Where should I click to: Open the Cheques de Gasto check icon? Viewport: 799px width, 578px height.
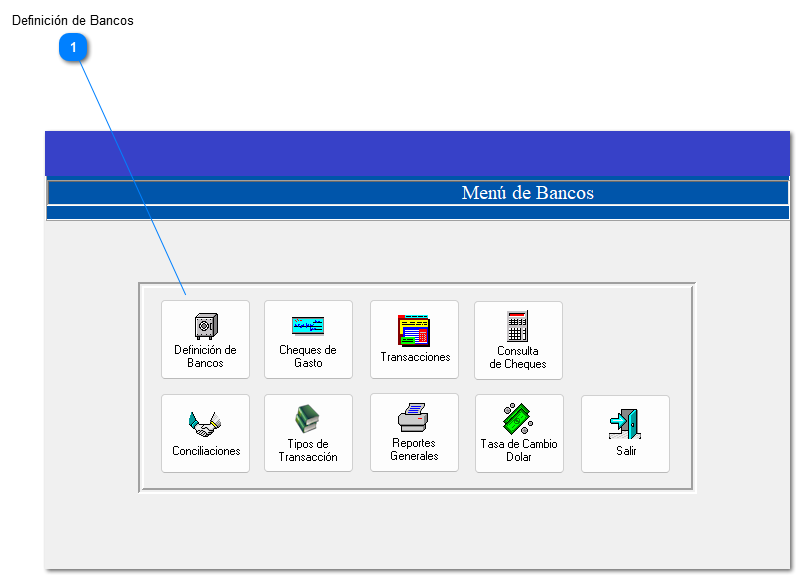pyautogui.click(x=308, y=326)
